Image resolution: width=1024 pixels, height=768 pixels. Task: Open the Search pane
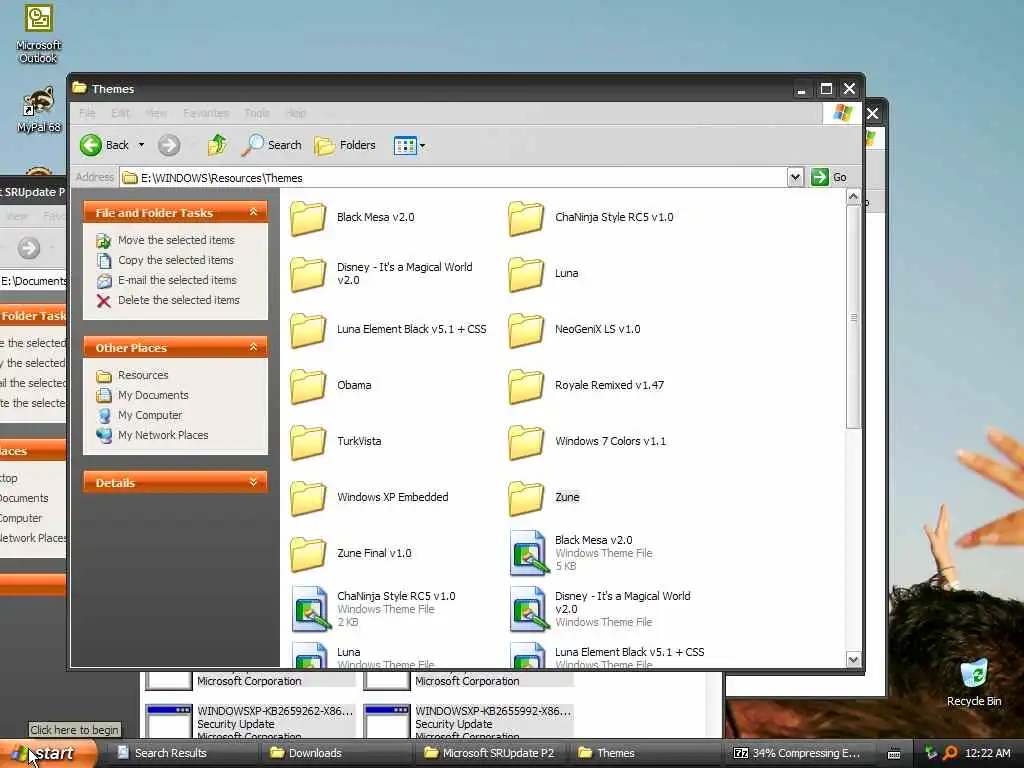coord(272,145)
